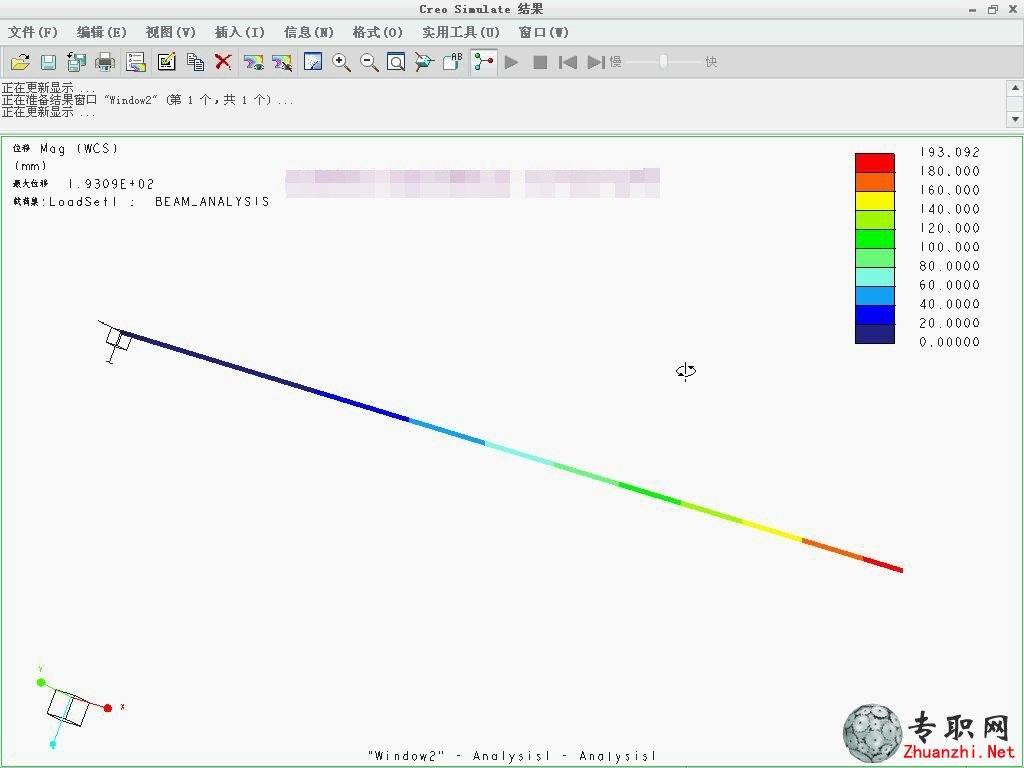Restore the Creo Simulate results window
1024x768 pixels.
point(993,10)
